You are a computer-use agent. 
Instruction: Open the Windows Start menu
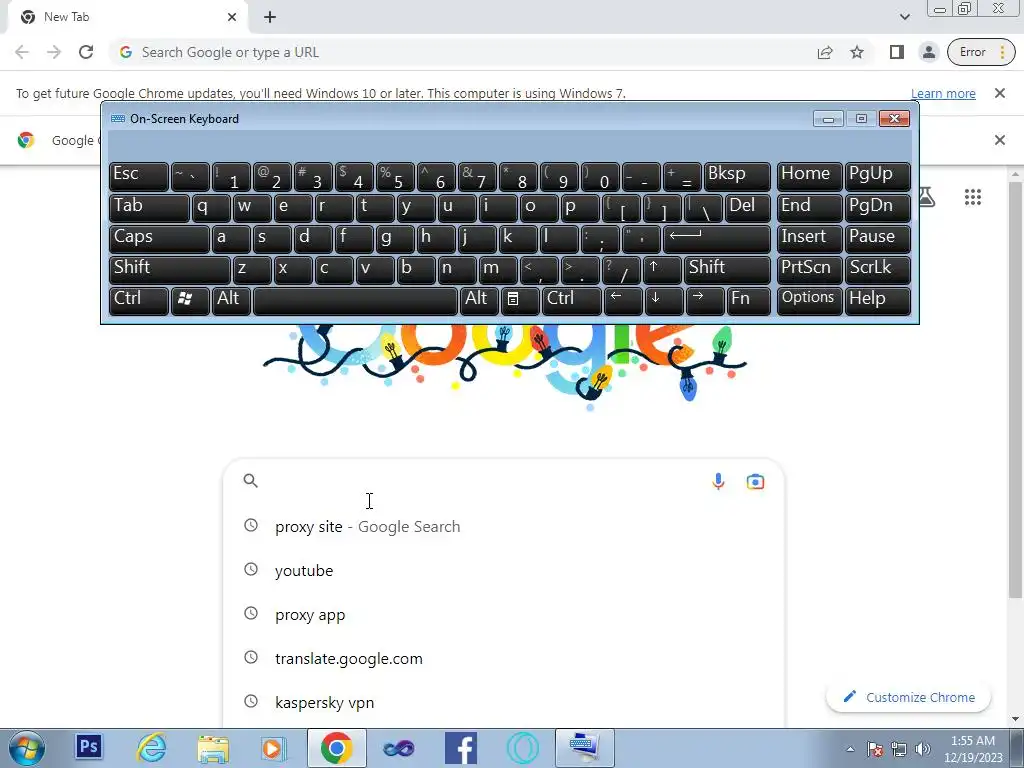[x=27, y=748]
